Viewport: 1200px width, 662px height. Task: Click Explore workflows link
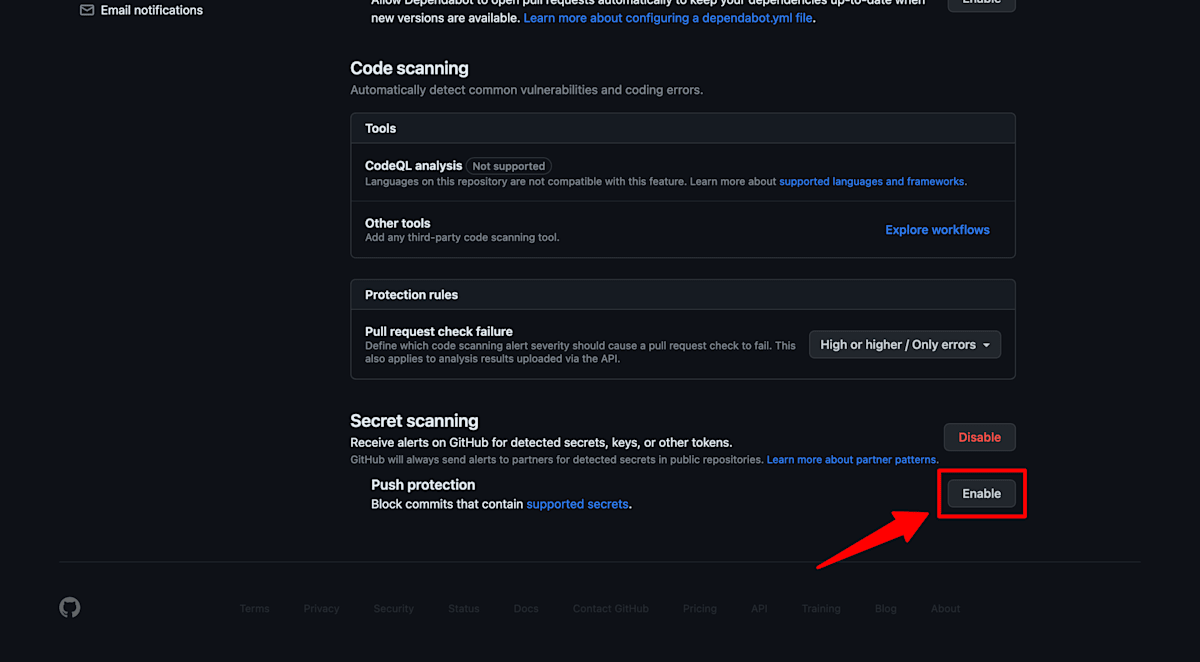[x=937, y=230]
